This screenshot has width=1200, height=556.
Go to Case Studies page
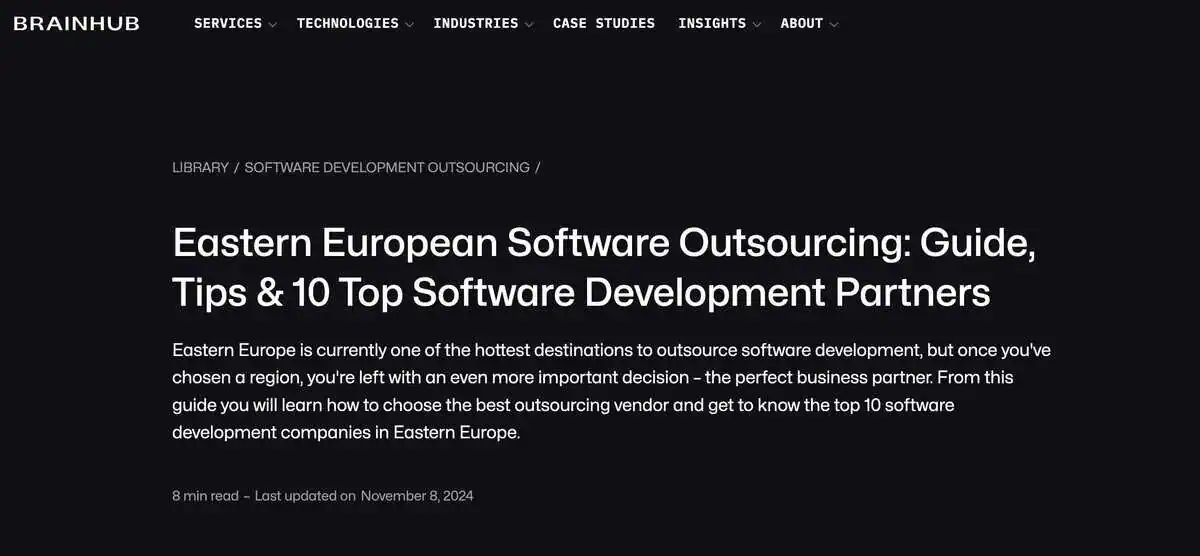[604, 23]
